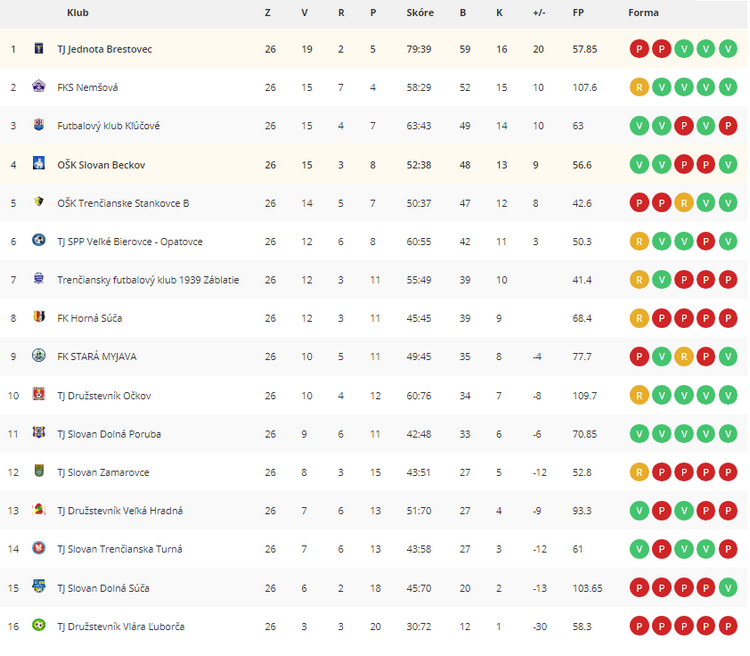This screenshot has height=656, width=750.
Task: Sort table by the Skóre column header
Action: pos(420,13)
